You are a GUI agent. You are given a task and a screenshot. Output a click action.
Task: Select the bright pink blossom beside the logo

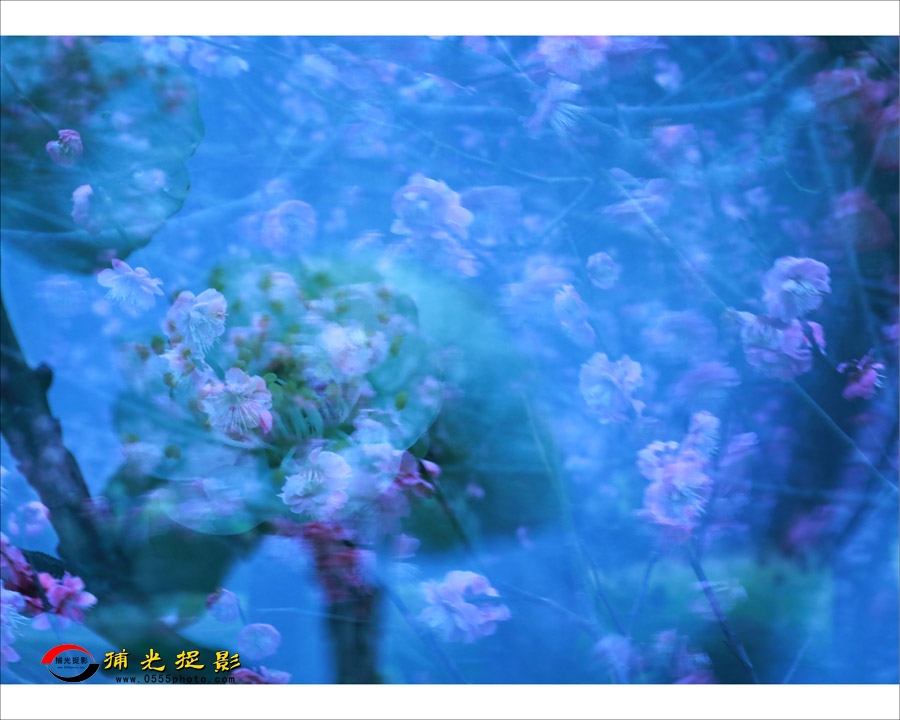click(66, 596)
